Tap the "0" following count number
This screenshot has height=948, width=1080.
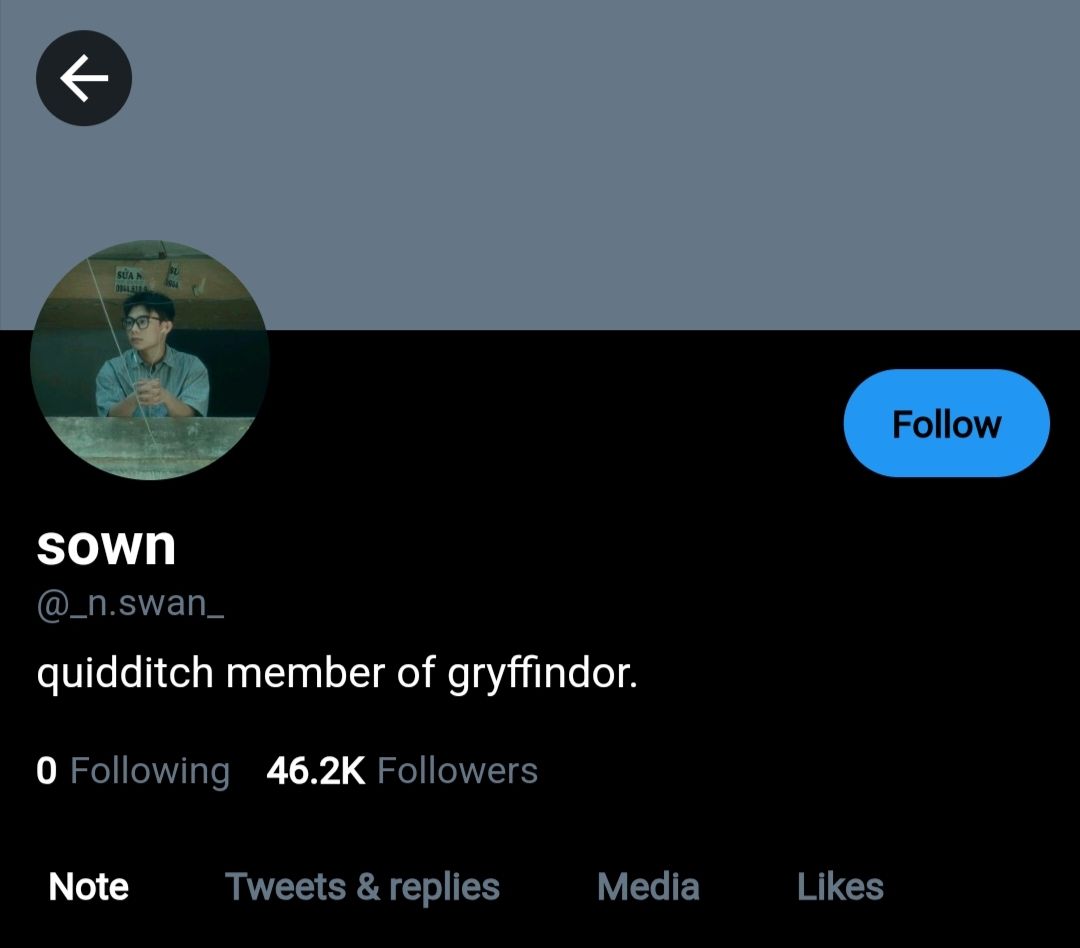46,771
